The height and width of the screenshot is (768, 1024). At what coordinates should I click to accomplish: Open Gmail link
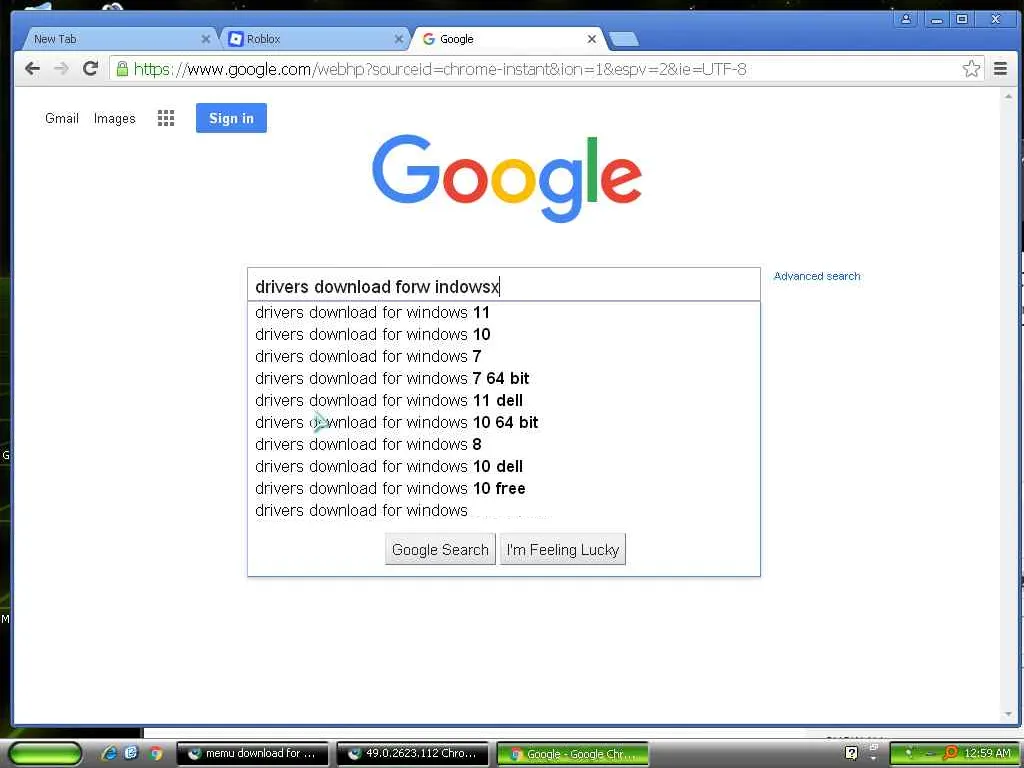click(62, 118)
